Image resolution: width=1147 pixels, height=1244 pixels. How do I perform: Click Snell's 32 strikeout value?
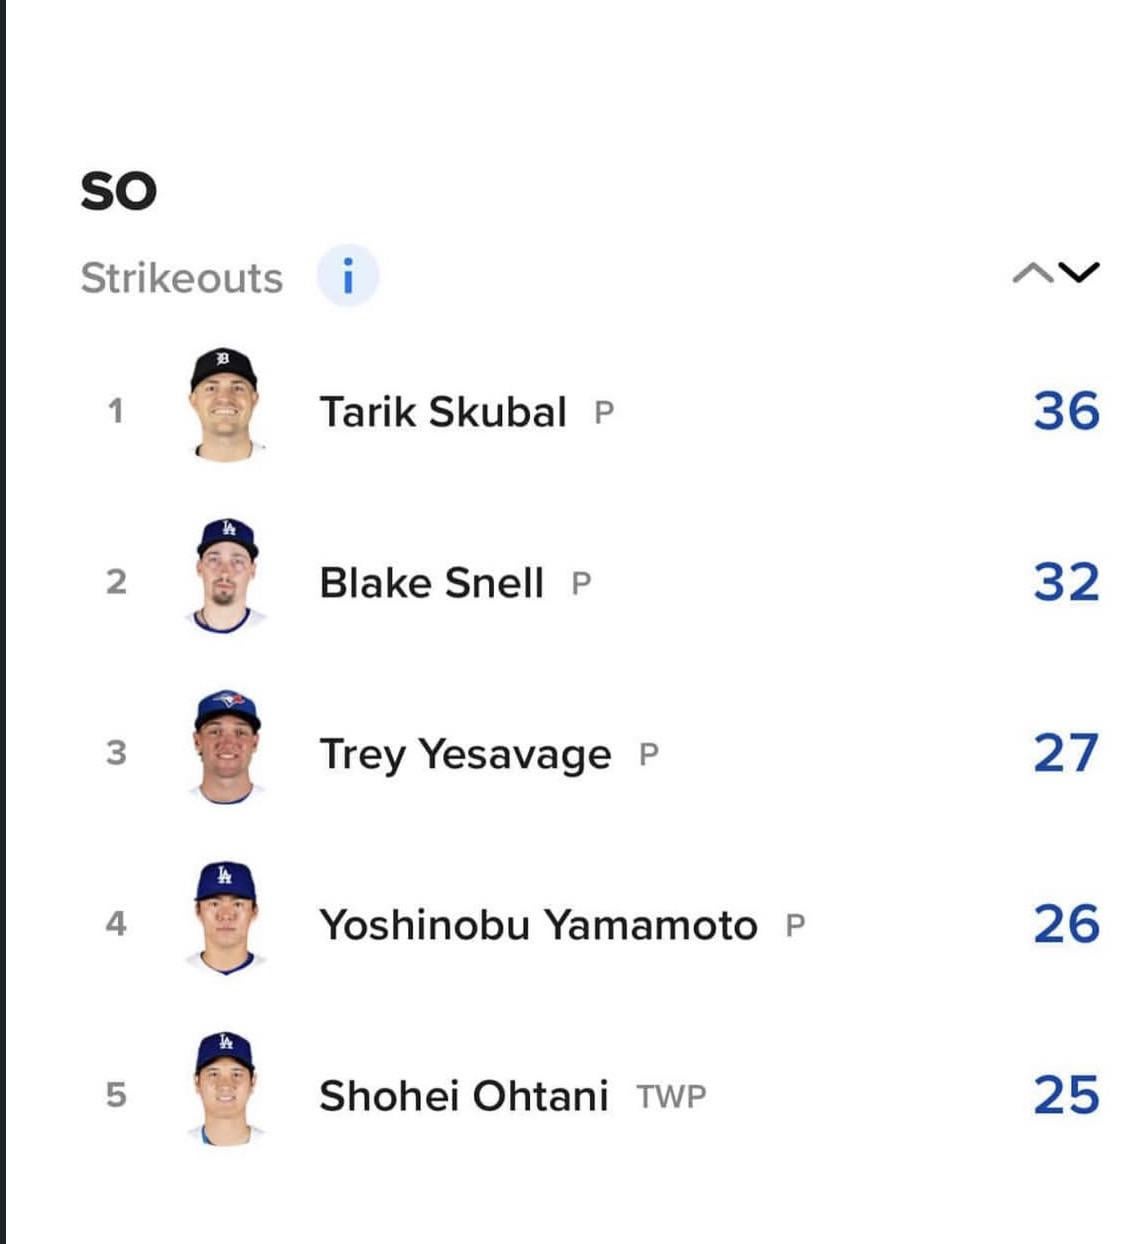click(x=1066, y=582)
